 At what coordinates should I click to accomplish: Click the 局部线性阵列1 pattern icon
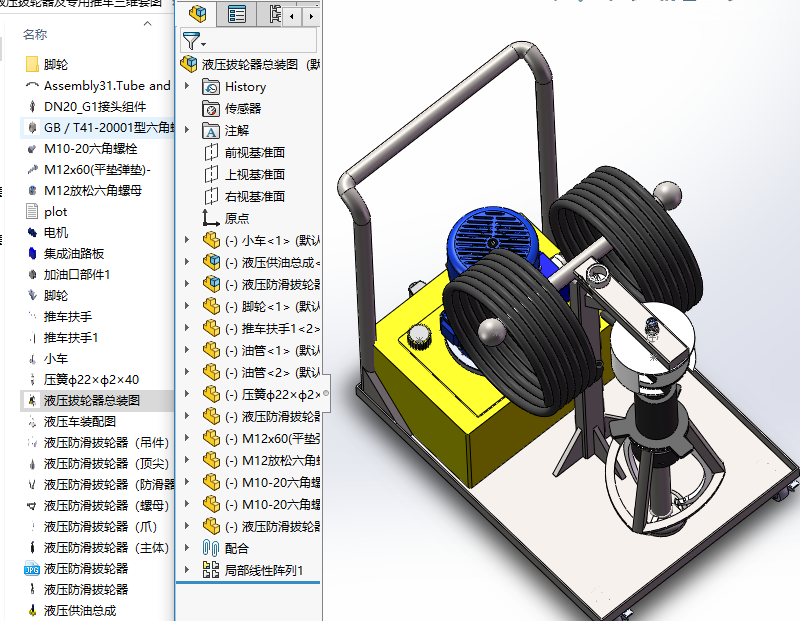tap(211, 570)
